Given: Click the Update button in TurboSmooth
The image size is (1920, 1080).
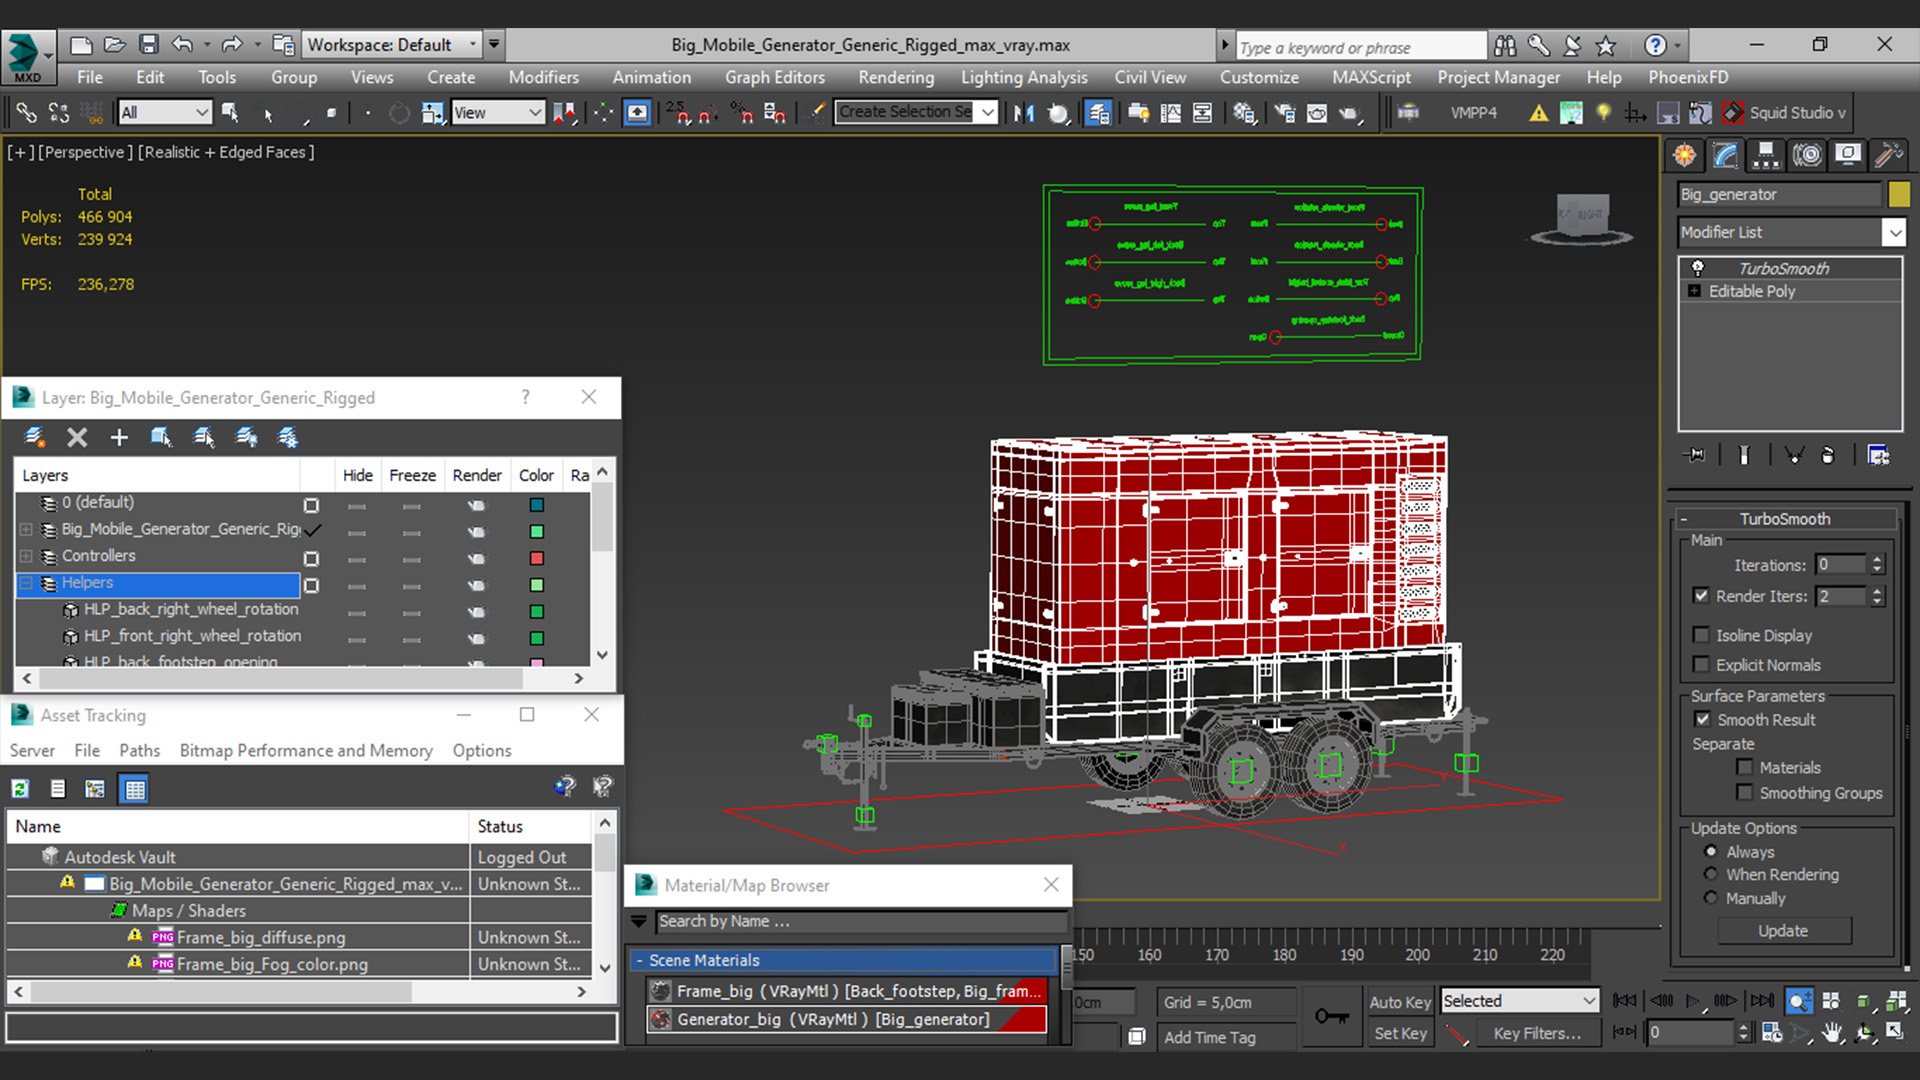Looking at the screenshot, I should (x=1784, y=930).
